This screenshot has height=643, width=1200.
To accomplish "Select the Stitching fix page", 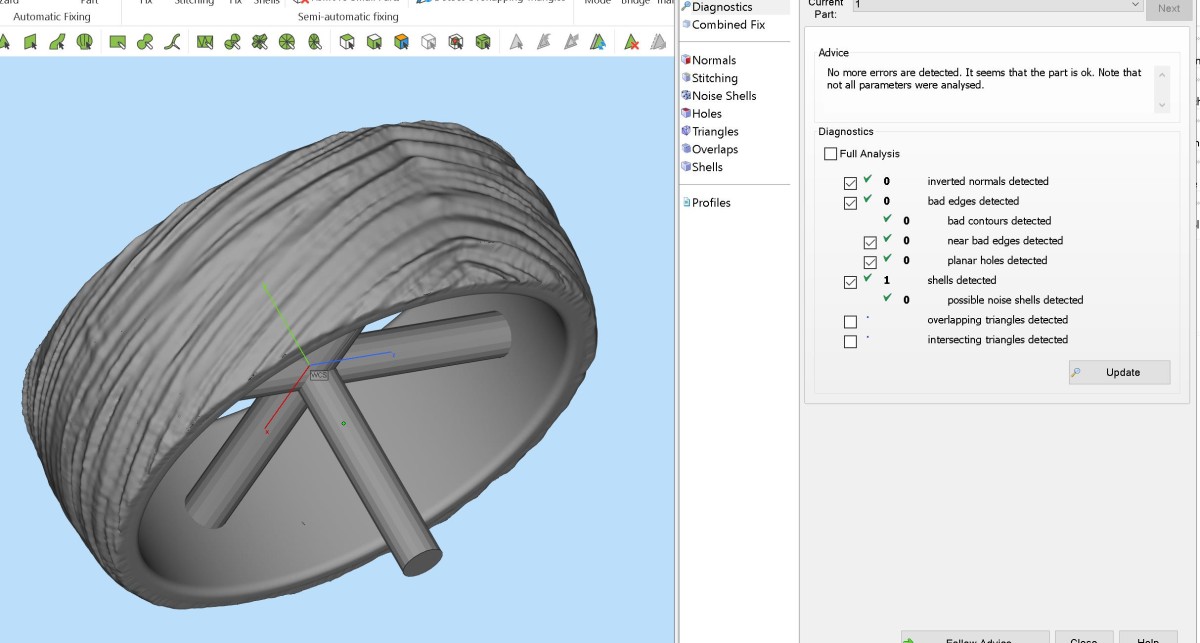I will 714,78.
